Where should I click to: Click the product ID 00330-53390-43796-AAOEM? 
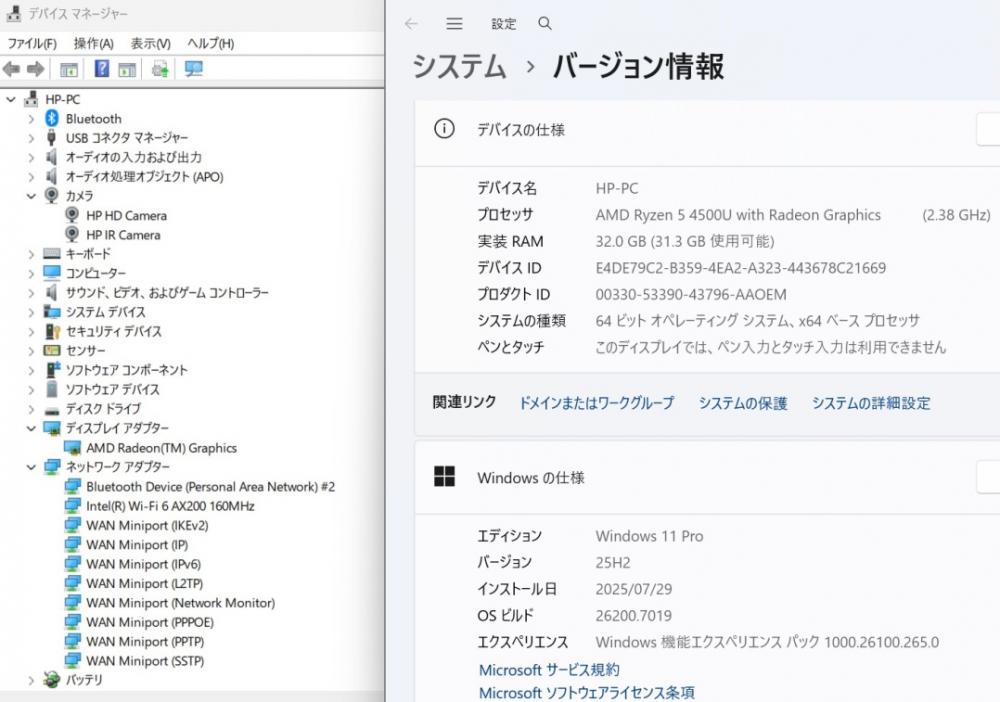(x=691, y=295)
